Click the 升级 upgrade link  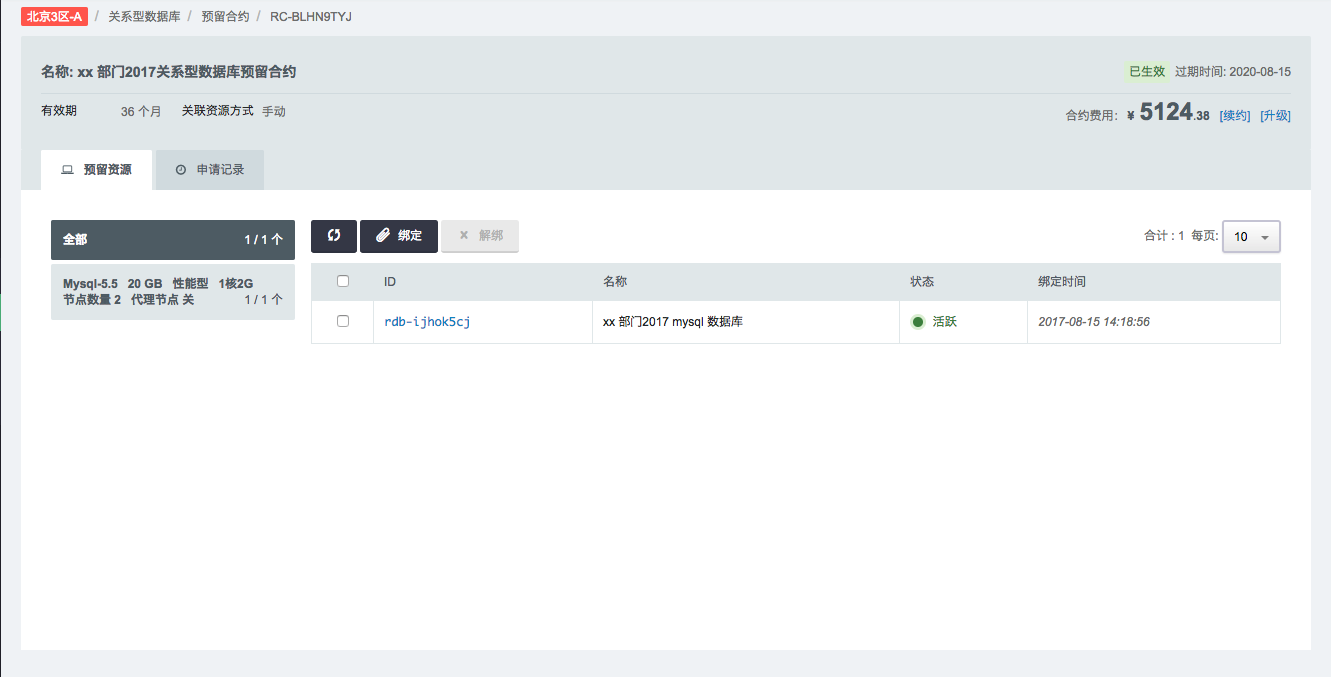point(1275,116)
